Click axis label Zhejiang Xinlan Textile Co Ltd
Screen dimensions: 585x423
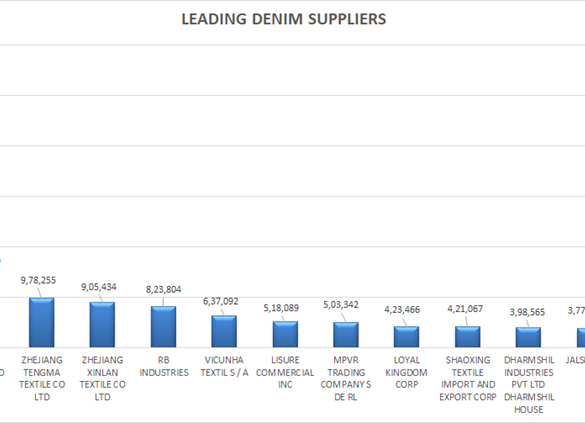[102, 378]
